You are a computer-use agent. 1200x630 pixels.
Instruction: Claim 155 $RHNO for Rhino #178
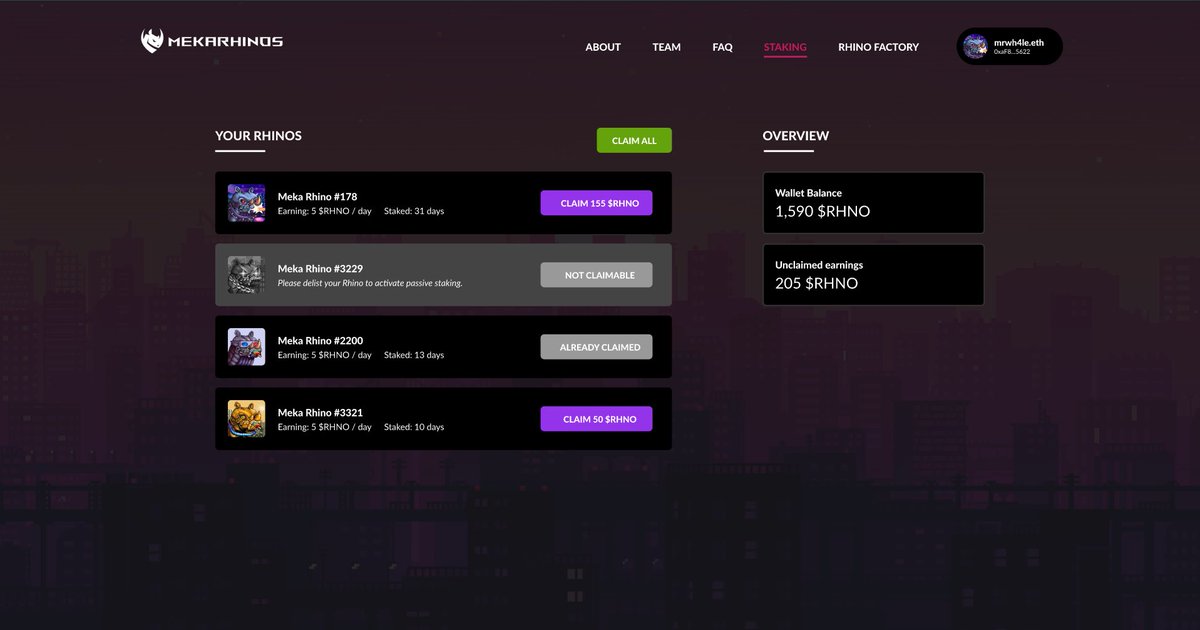click(596, 203)
